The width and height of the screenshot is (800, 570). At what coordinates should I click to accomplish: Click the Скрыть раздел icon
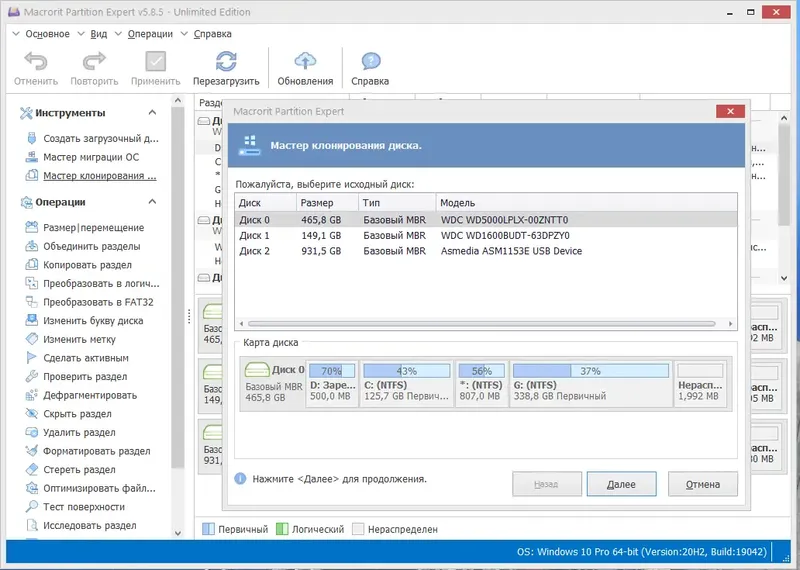[32, 413]
